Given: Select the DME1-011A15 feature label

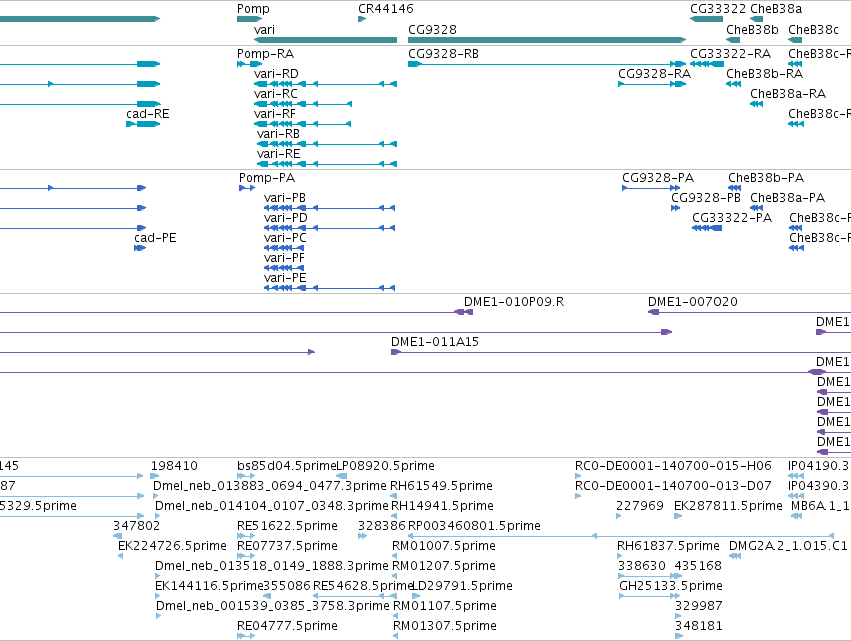Looking at the screenshot, I should pyautogui.click(x=435, y=342).
